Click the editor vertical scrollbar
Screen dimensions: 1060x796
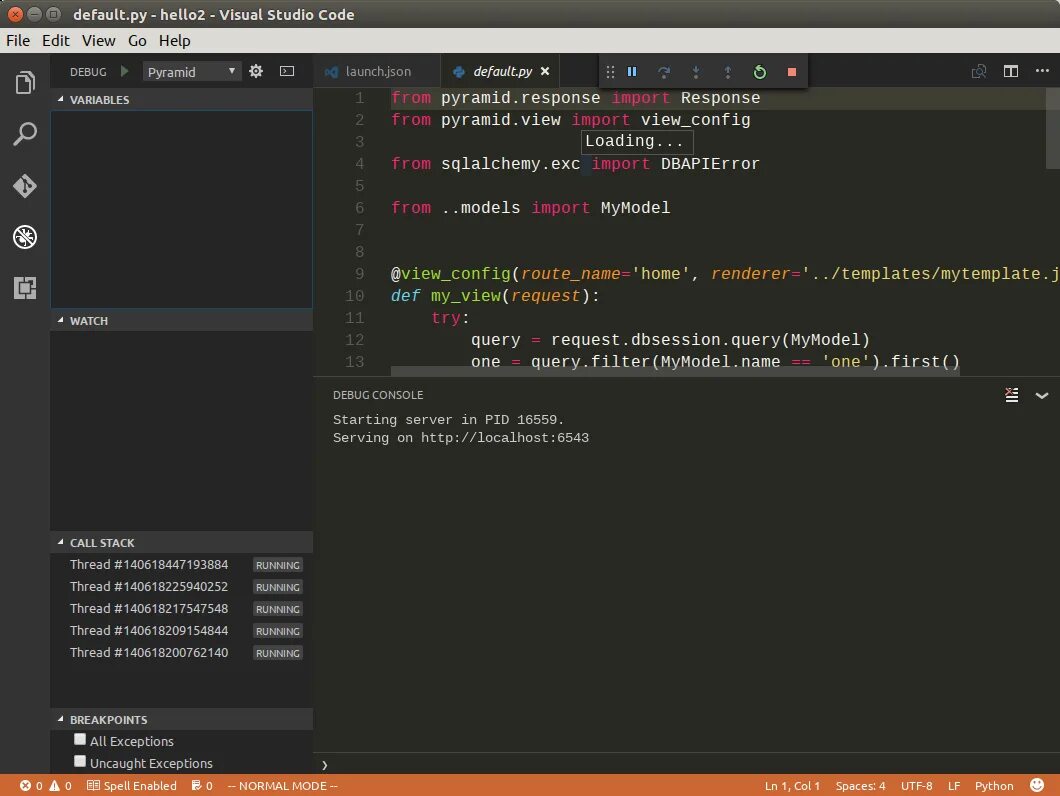(x=1053, y=128)
